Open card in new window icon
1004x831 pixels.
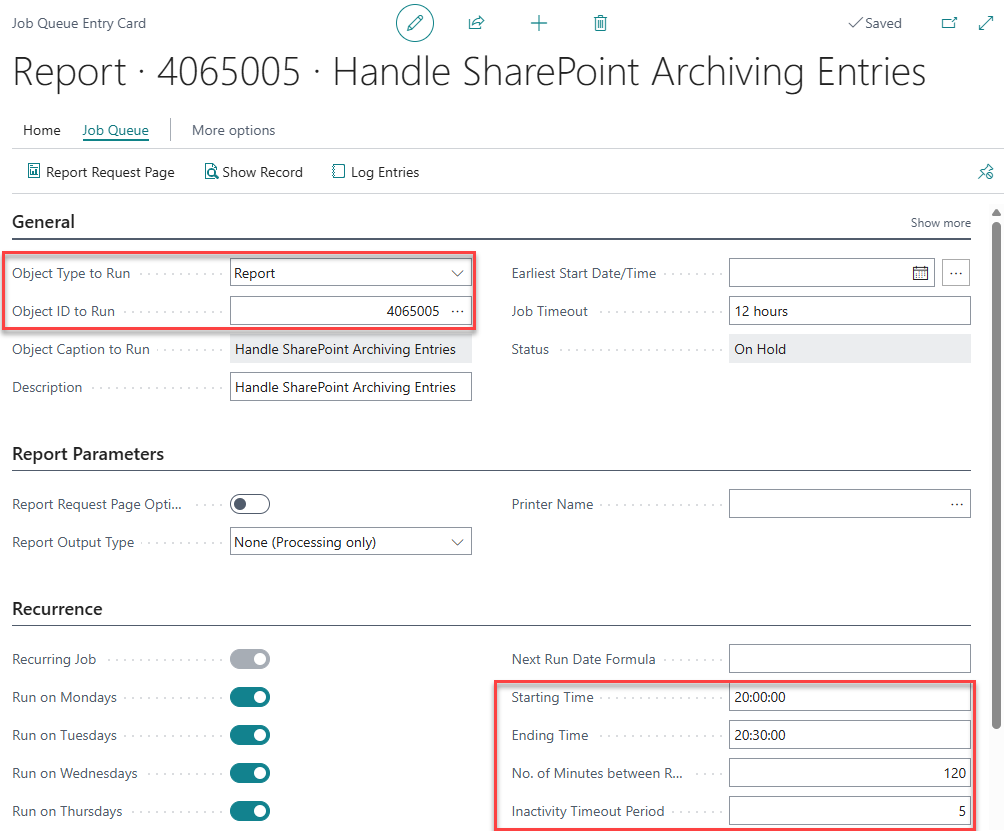click(x=949, y=23)
